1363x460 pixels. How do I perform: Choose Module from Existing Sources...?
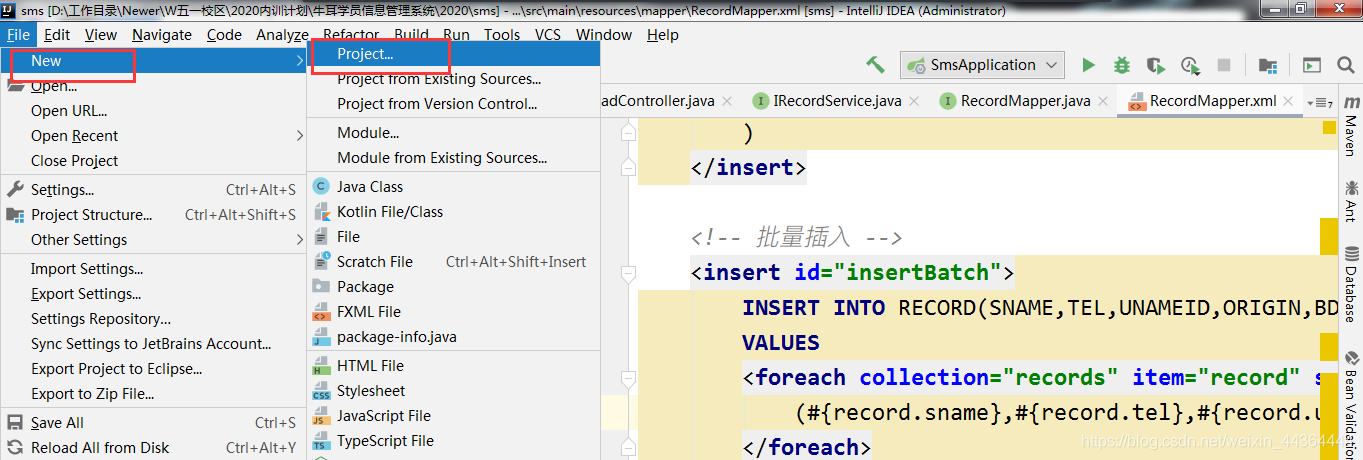[x=453, y=158]
